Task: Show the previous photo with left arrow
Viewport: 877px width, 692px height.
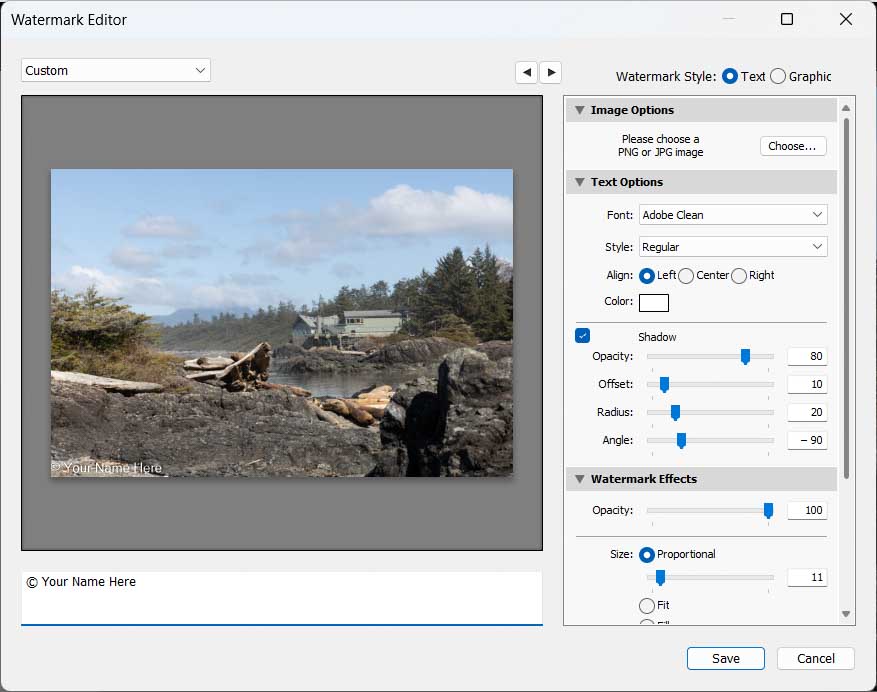Action: coord(526,72)
